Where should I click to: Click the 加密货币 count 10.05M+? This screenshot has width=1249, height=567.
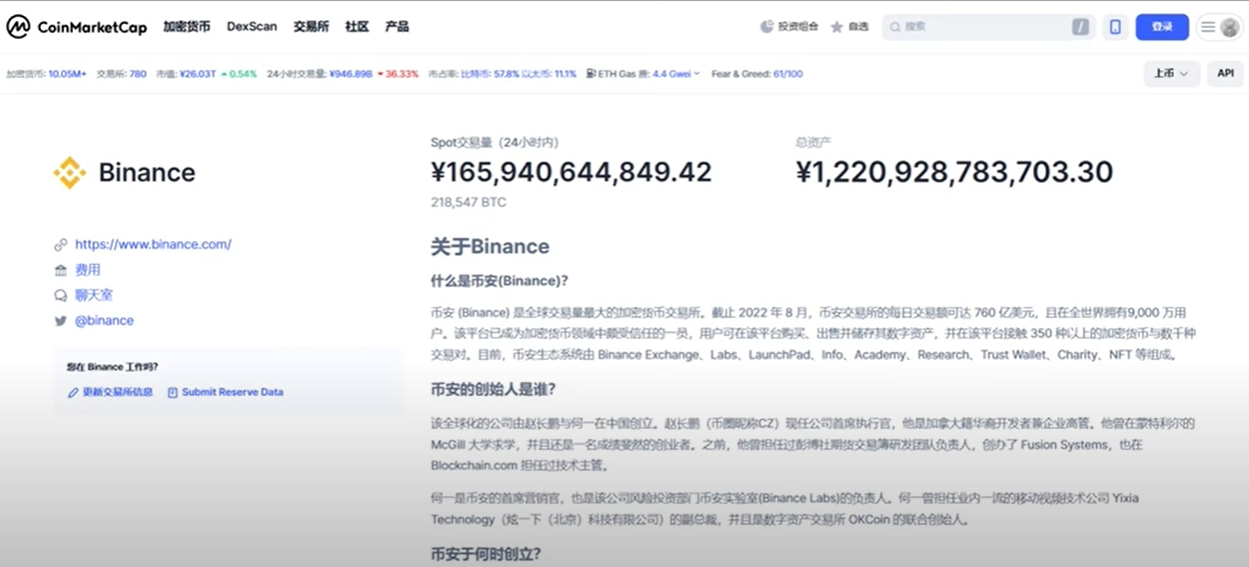pos(68,74)
